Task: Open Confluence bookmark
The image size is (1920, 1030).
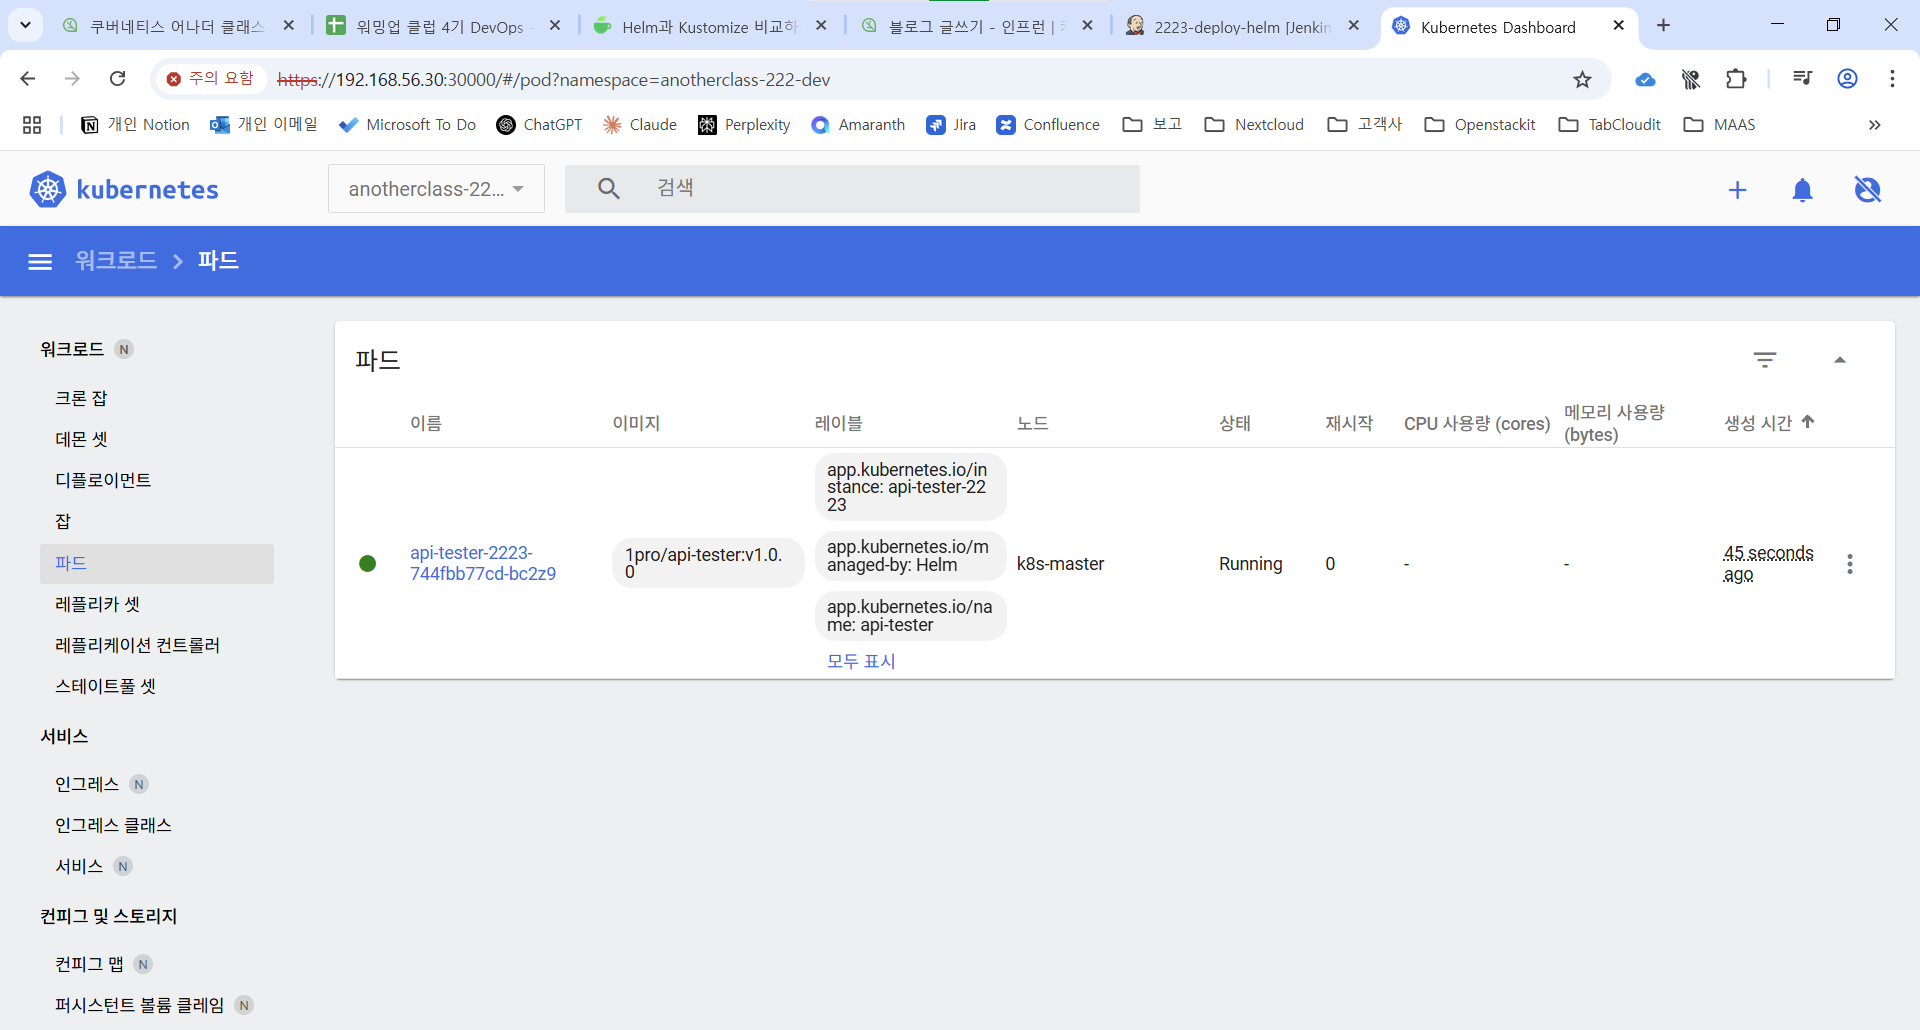Action: point(1048,125)
